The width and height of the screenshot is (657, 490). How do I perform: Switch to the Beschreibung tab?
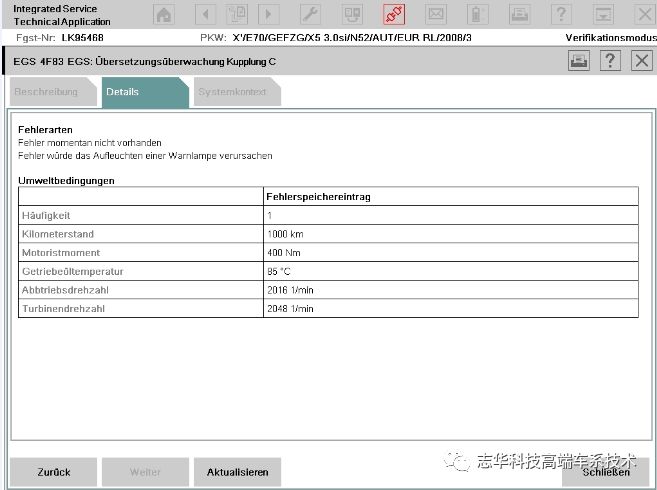click(x=48, y=92)
